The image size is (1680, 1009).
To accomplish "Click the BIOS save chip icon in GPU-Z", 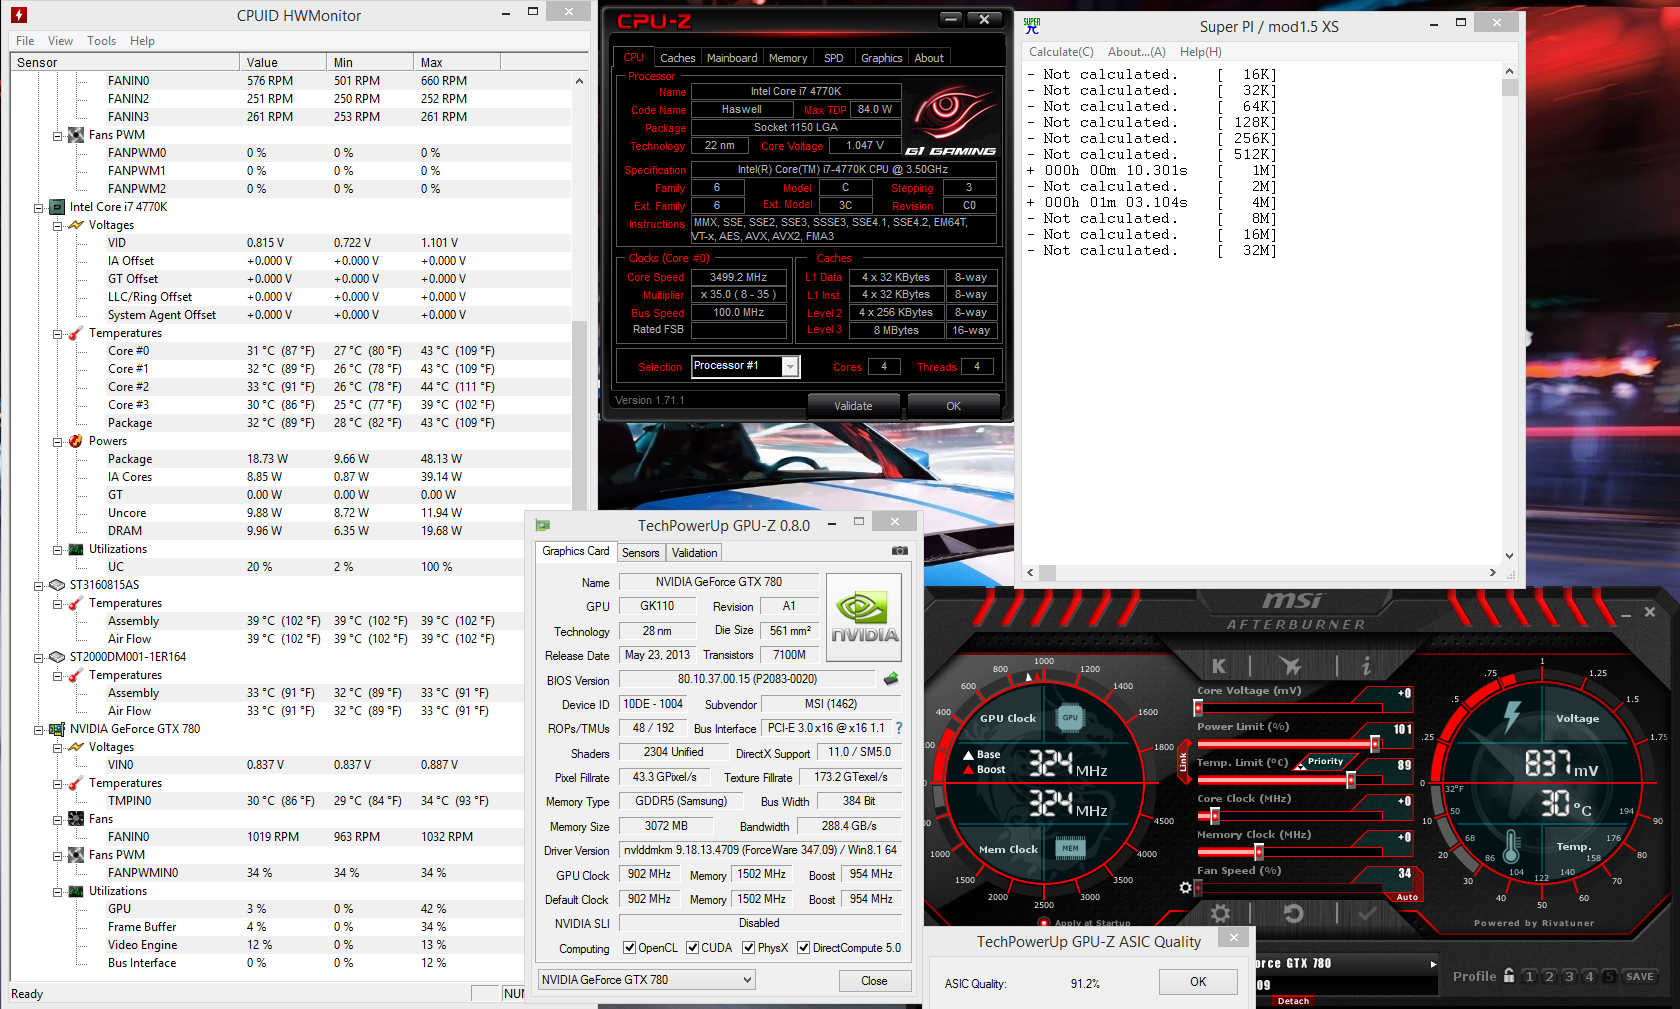I will point(891,679).
